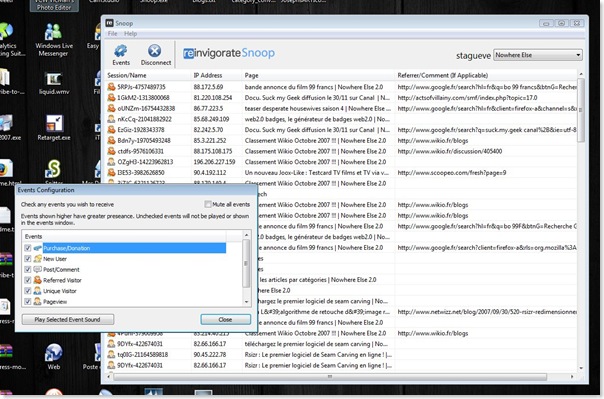Click the New User event icon
Viewport: 604px width, 399px height.
[37, 258]
